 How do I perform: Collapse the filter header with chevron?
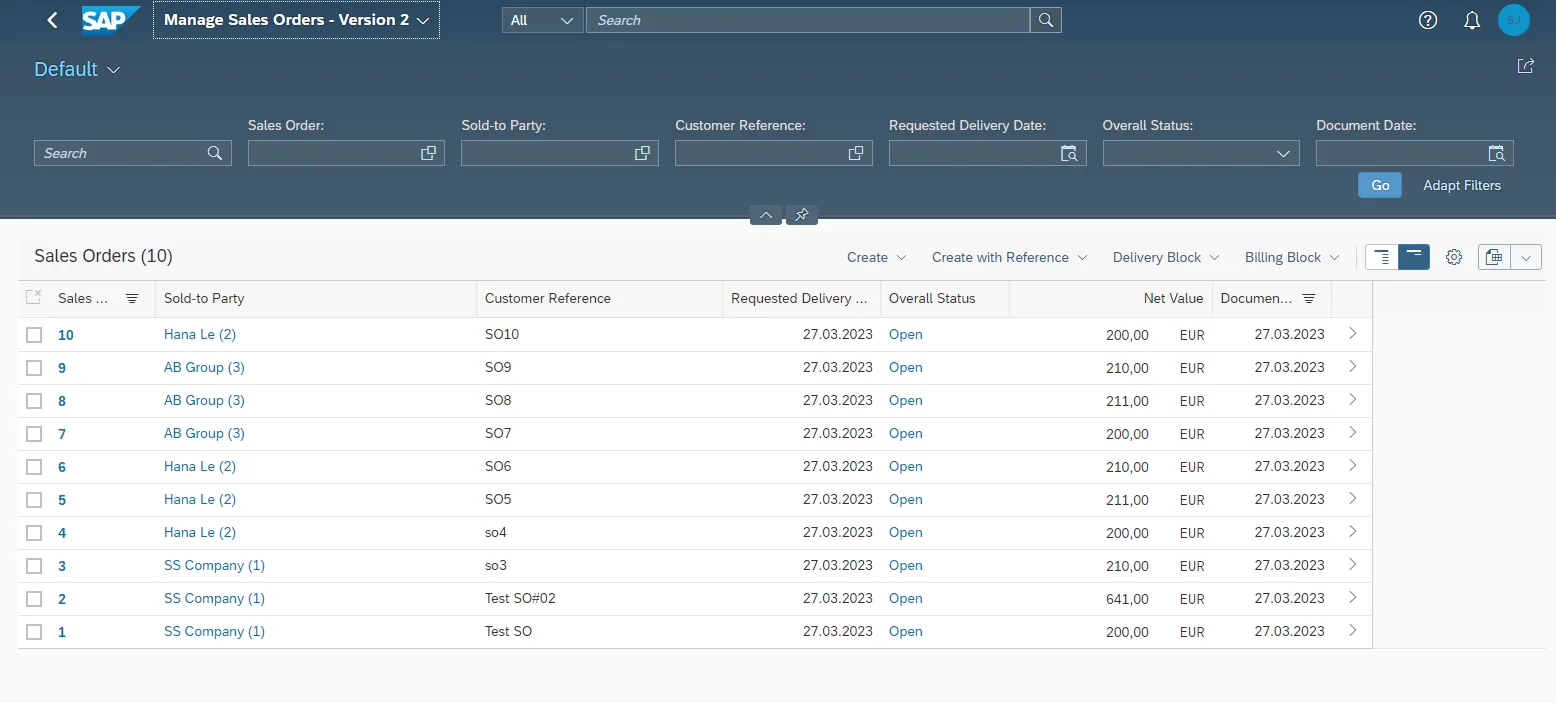(765, 215)
